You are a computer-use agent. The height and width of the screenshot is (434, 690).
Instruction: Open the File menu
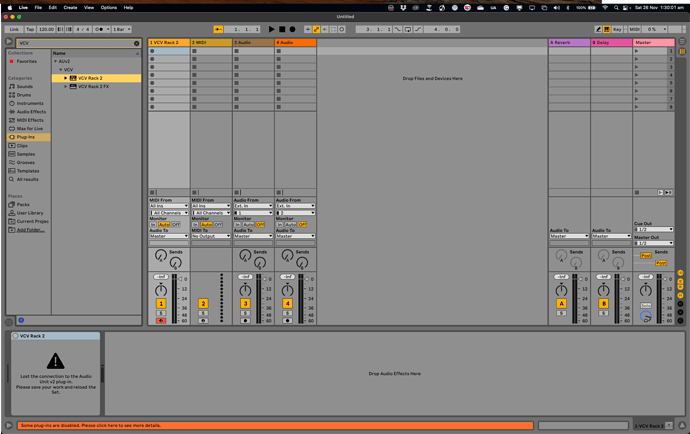(38, 7)
